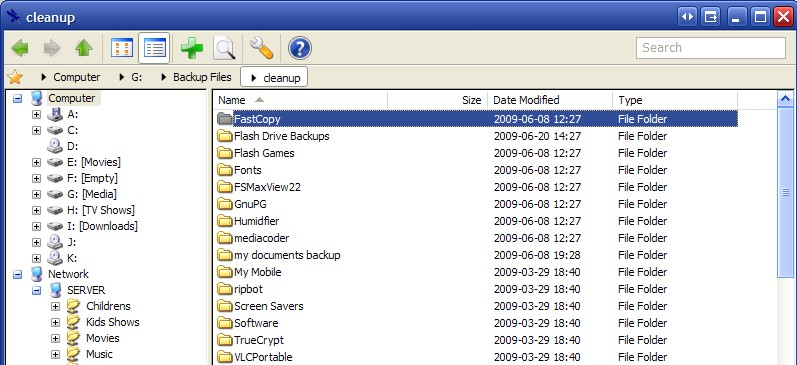This screenshot has width=797, height=365.
Task: Select the Fonts folder icon
Action: click(225, 170)
